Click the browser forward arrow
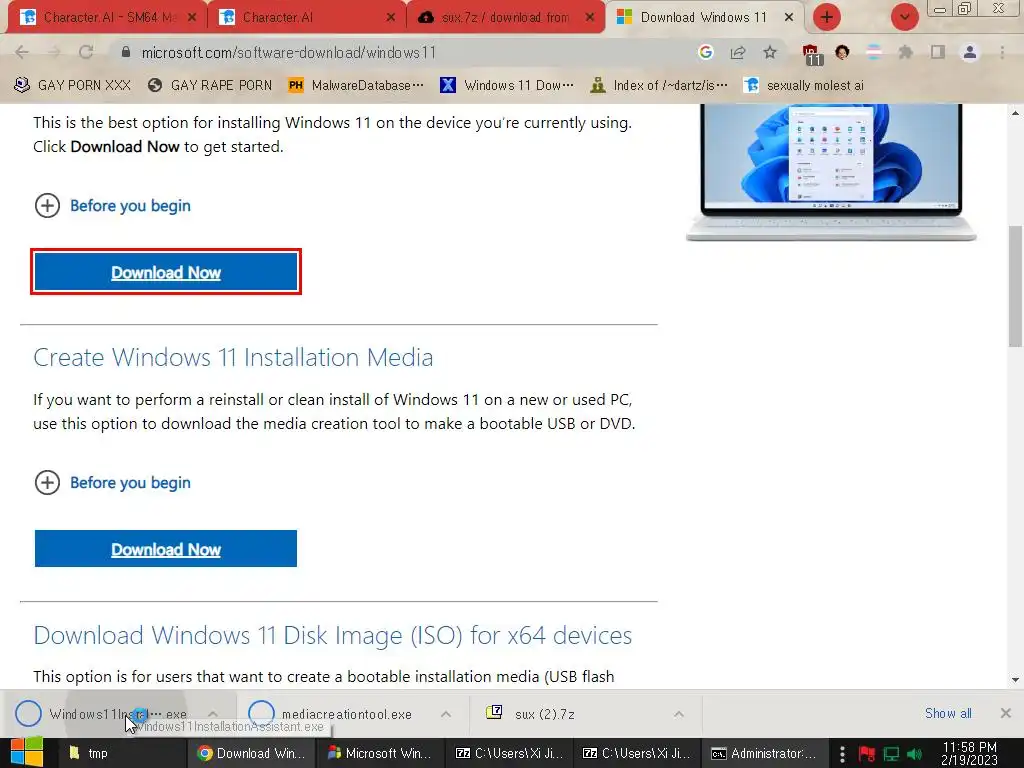 point(54,53)
